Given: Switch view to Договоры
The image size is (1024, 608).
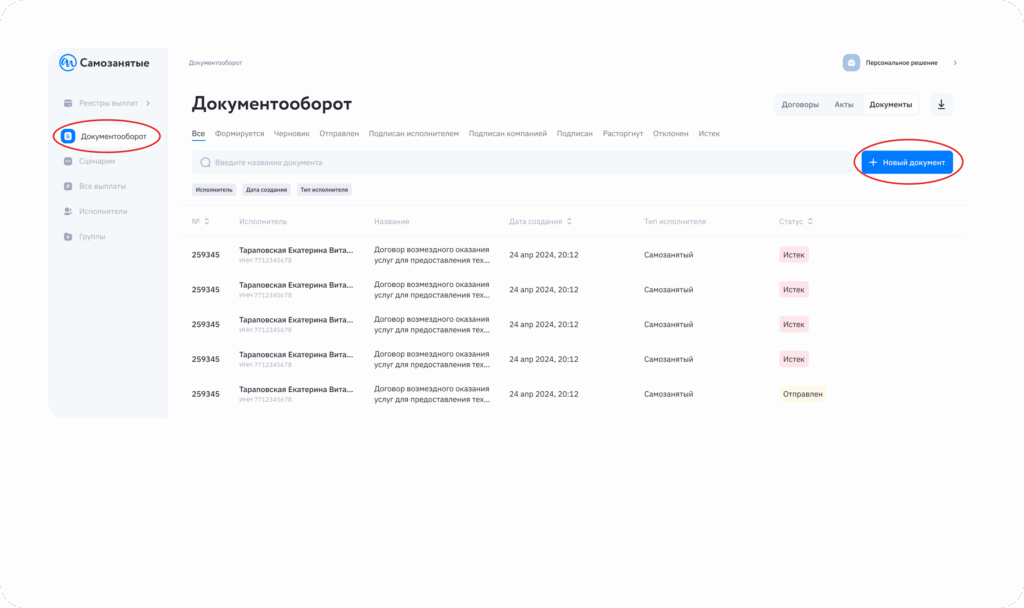Looking at the screenshot, I should (800, 105).
